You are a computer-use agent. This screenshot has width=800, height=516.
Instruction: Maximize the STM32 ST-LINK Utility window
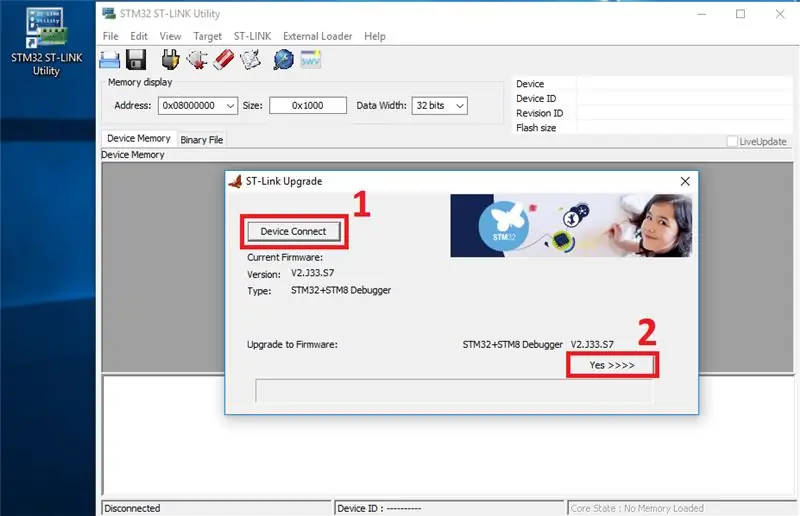[740, 14]
